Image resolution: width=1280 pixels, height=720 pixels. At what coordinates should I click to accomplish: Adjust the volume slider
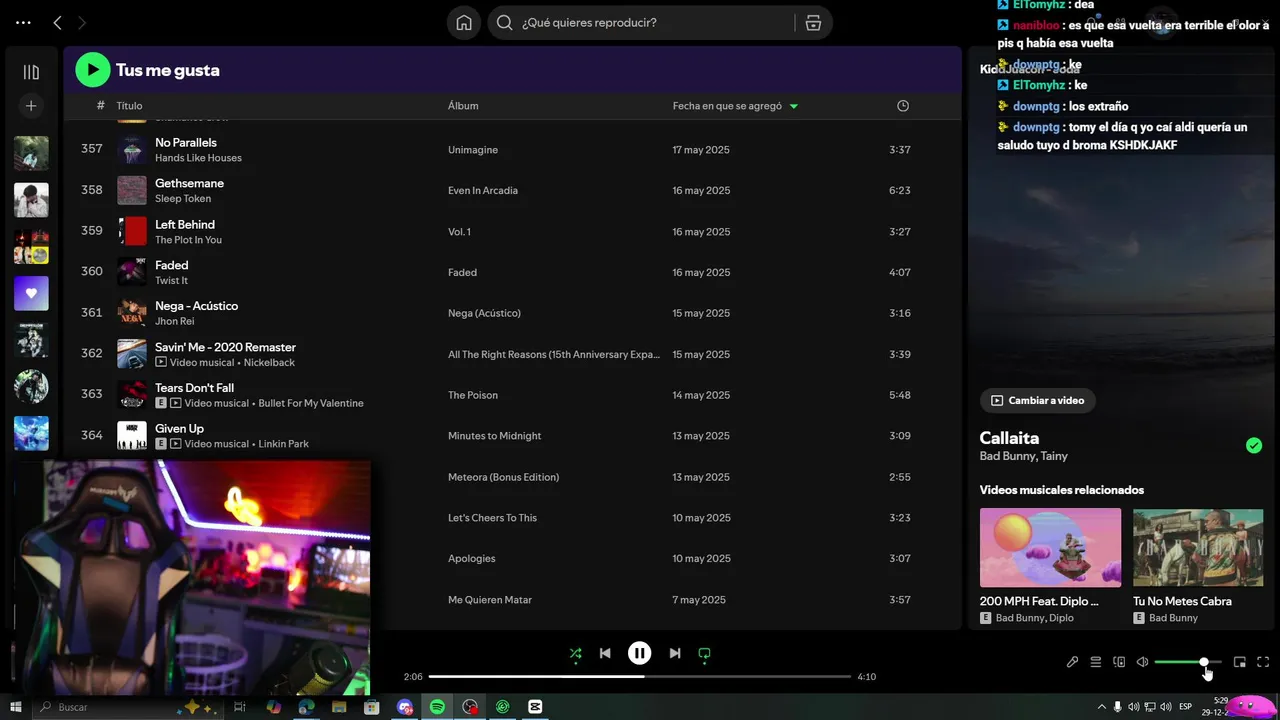(1188, 662)
